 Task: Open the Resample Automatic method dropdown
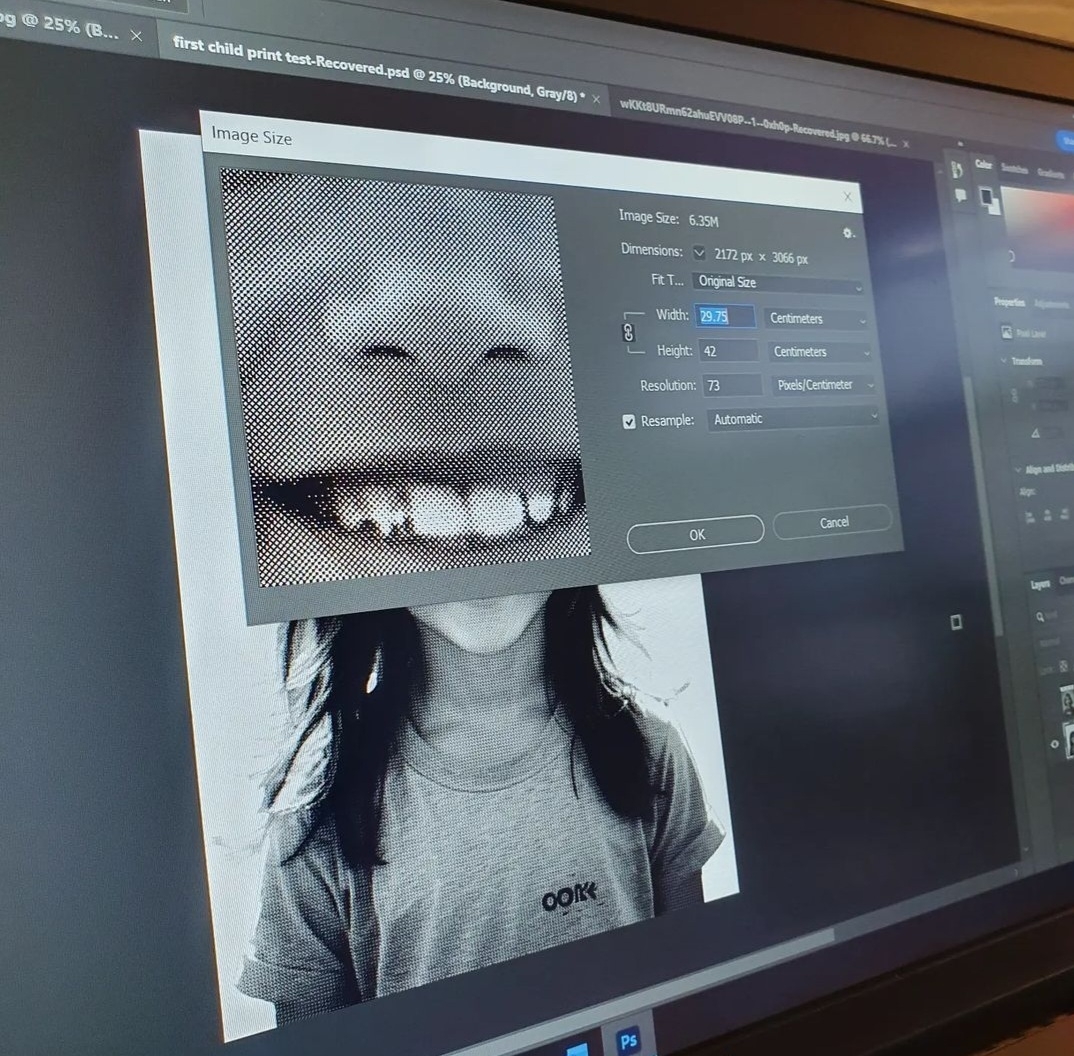(x=793, y=419)
